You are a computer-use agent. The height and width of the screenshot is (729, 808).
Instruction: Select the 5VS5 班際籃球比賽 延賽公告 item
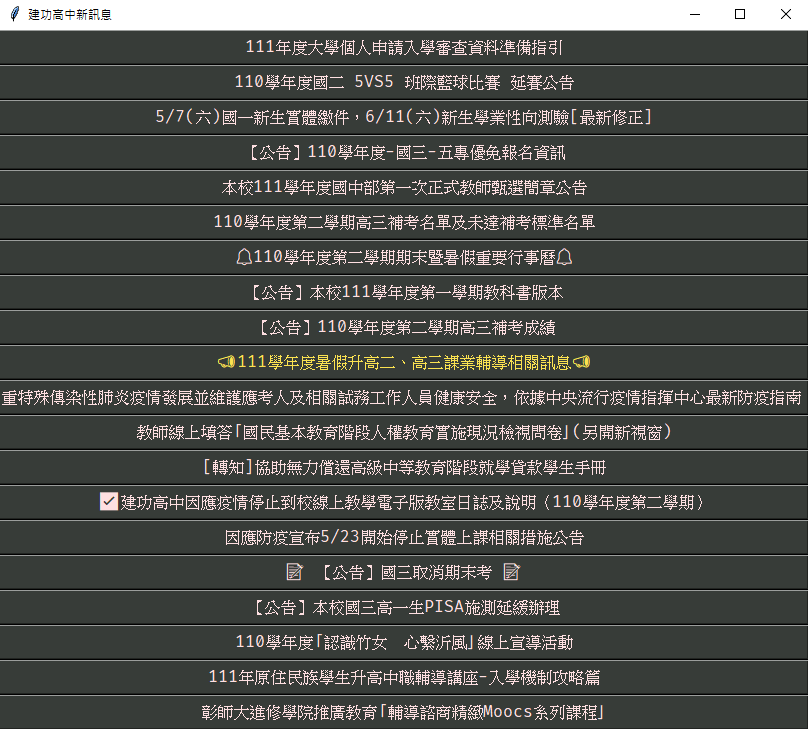[404, 82]
